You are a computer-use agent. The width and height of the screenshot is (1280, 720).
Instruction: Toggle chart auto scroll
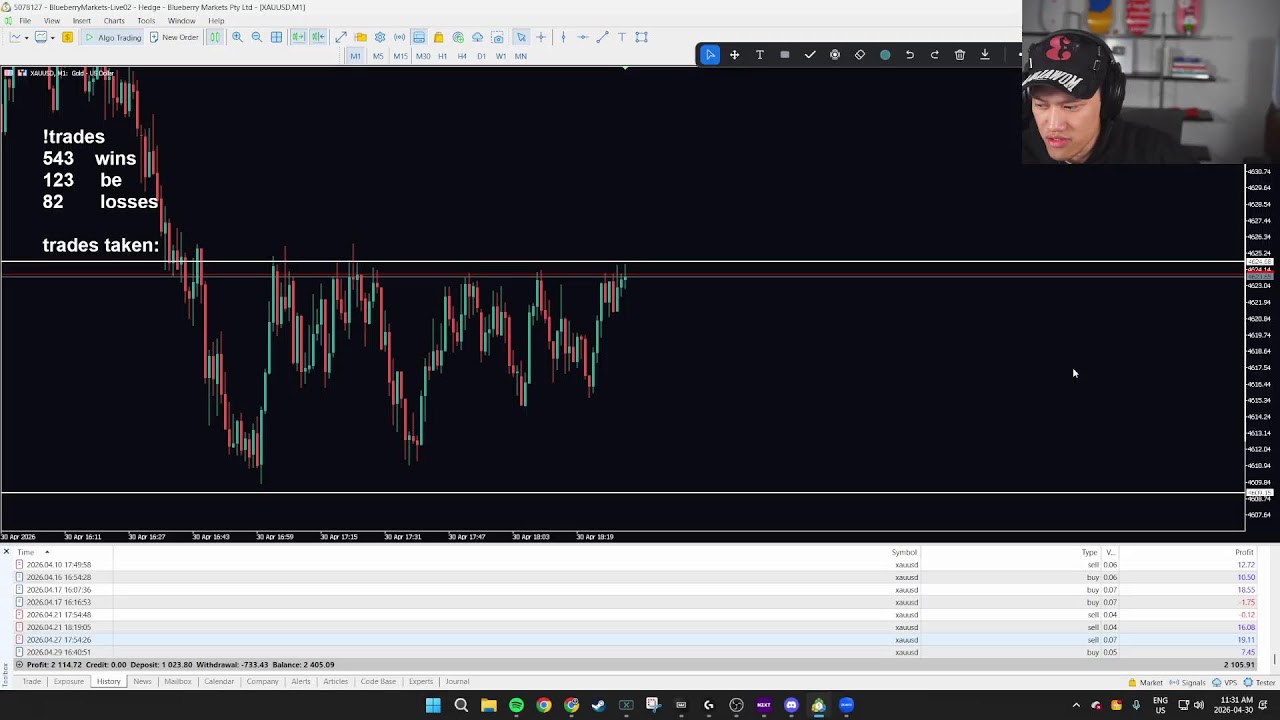298,37
